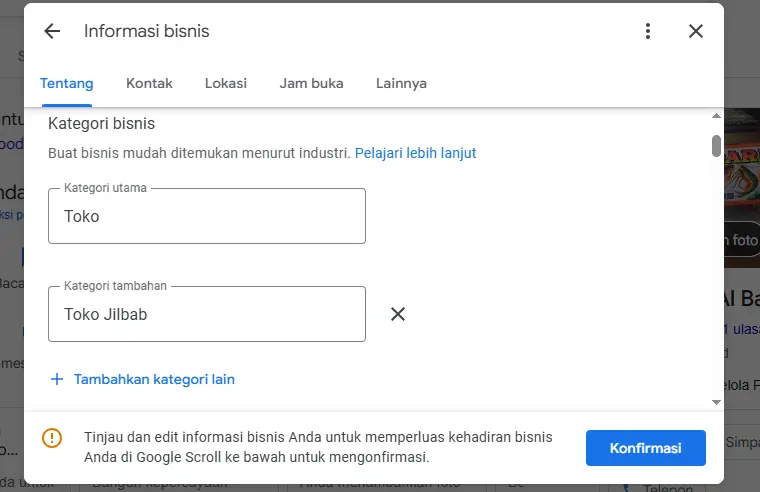
Task: Switch to the Tentang tab
Action: (66, 83)
